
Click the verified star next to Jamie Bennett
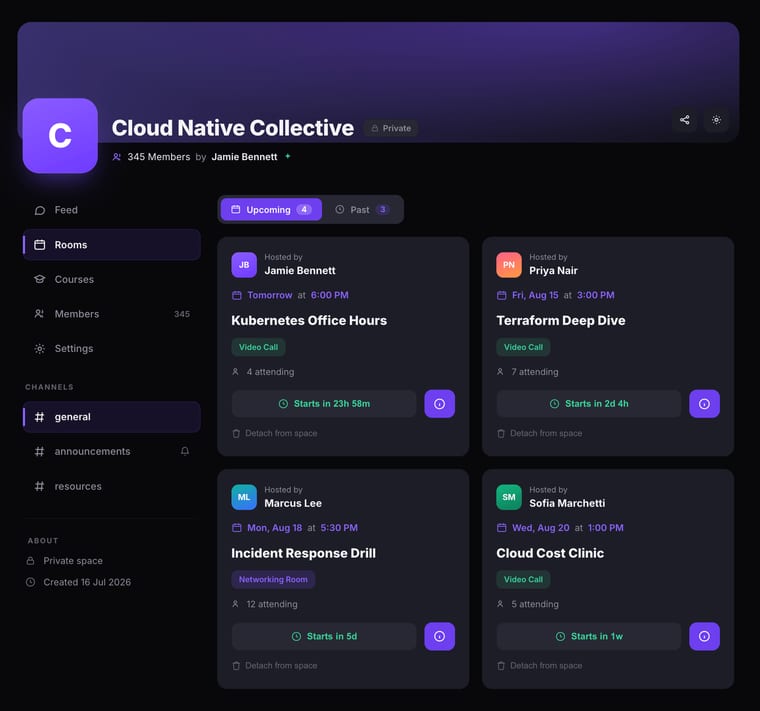288,156
